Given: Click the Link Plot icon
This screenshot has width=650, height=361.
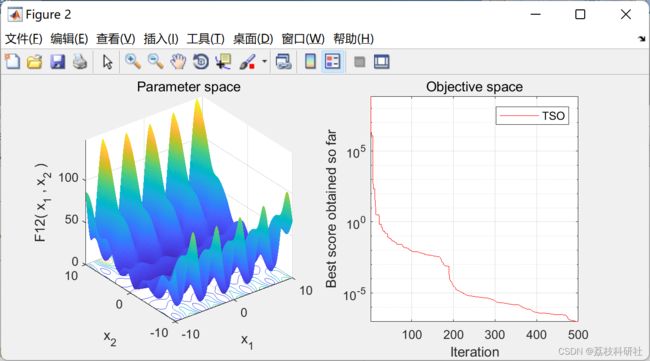Looking at the screenshot, I should coord(284,62).
